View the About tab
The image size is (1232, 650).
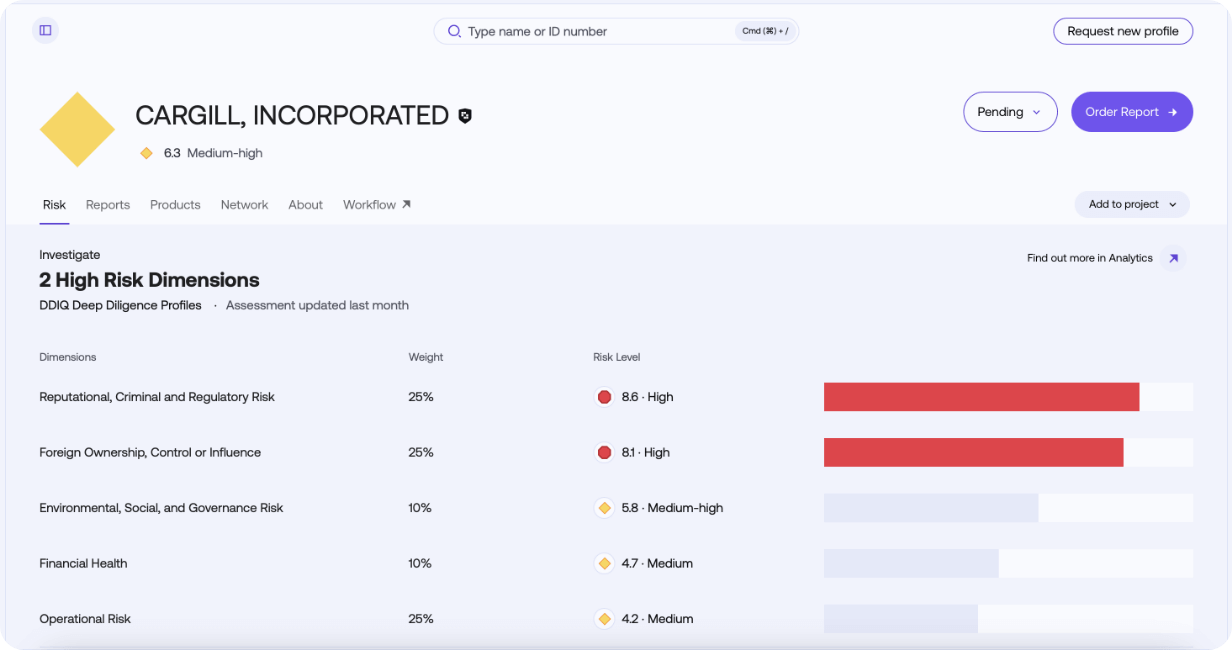306,205
